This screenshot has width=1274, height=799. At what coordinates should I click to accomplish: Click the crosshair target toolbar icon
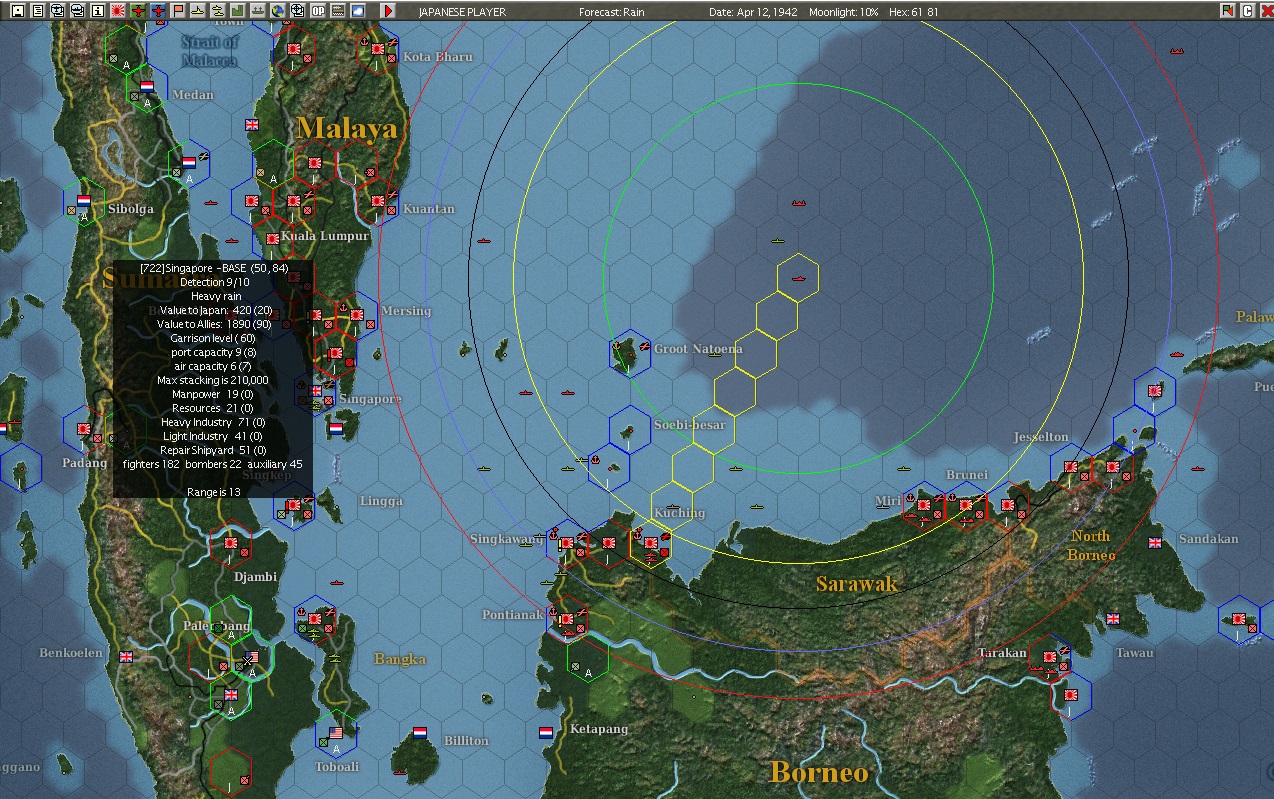297,11
